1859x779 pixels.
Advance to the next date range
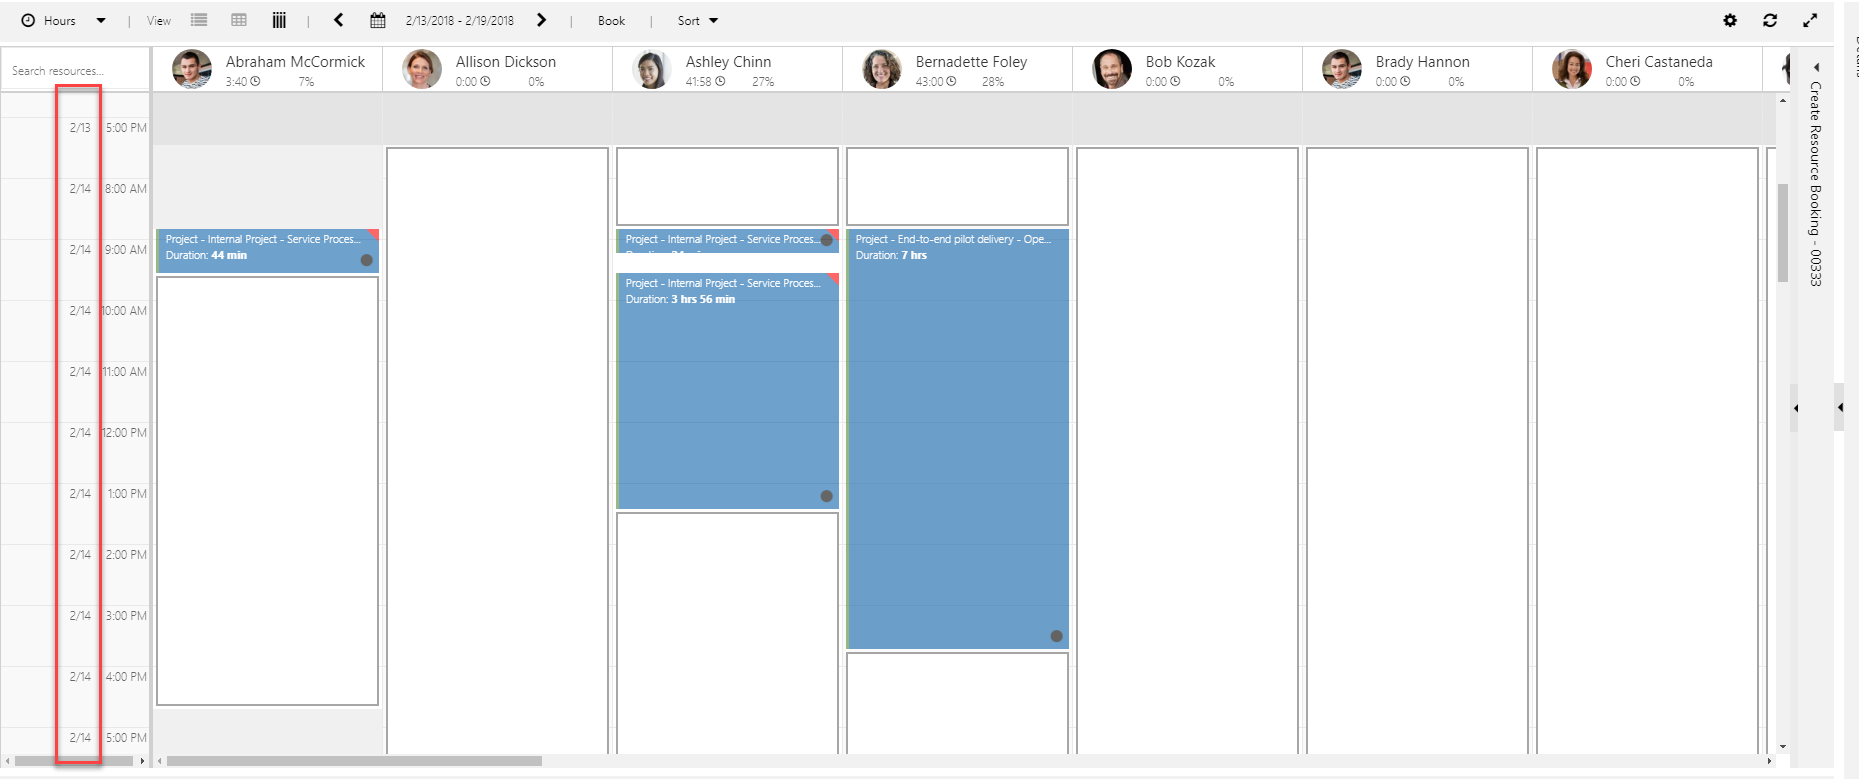[541, 20]
